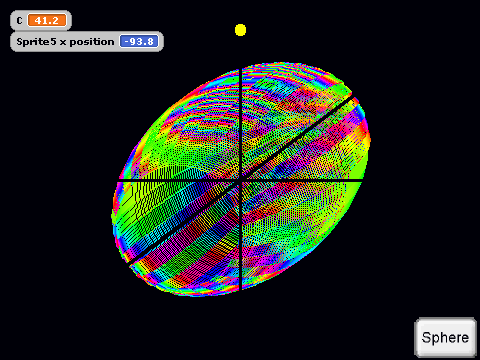The width and height of the screenshot is (480, 360).
Task: Click the letter C in the variable monitor
Action: [x=19, y=21]
